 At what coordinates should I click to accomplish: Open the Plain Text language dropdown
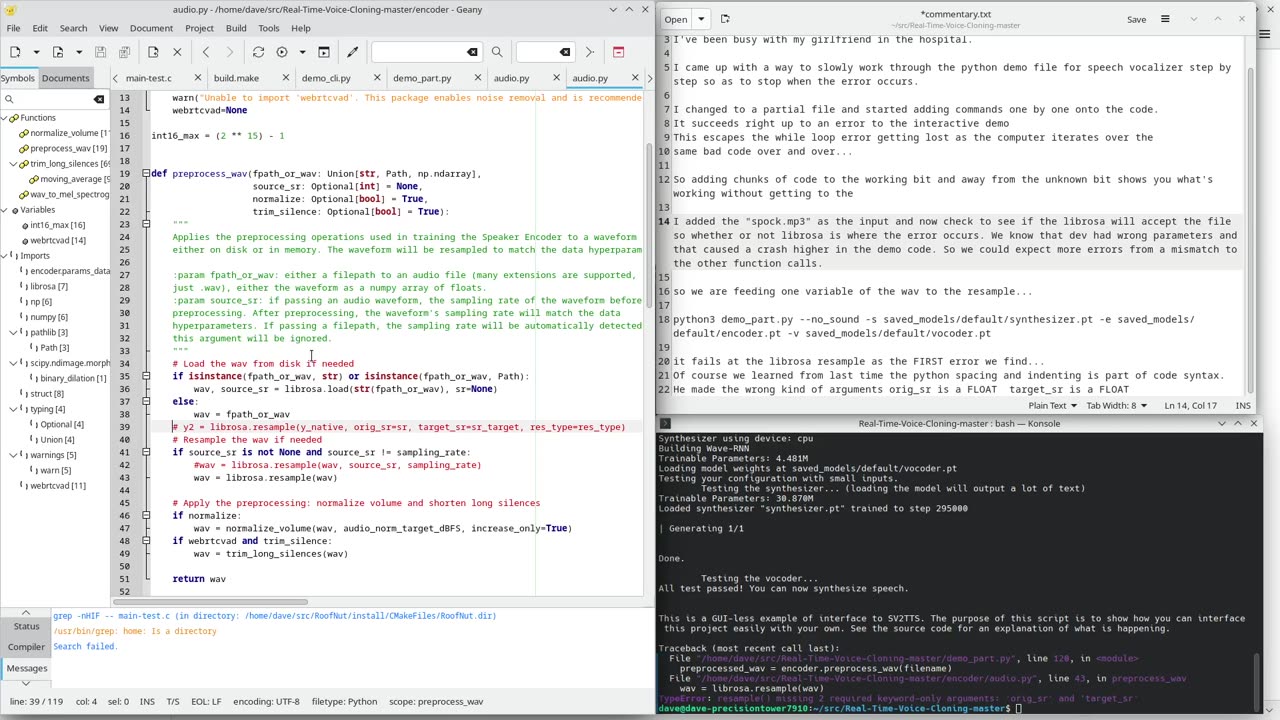click(x=1053, y=406)
